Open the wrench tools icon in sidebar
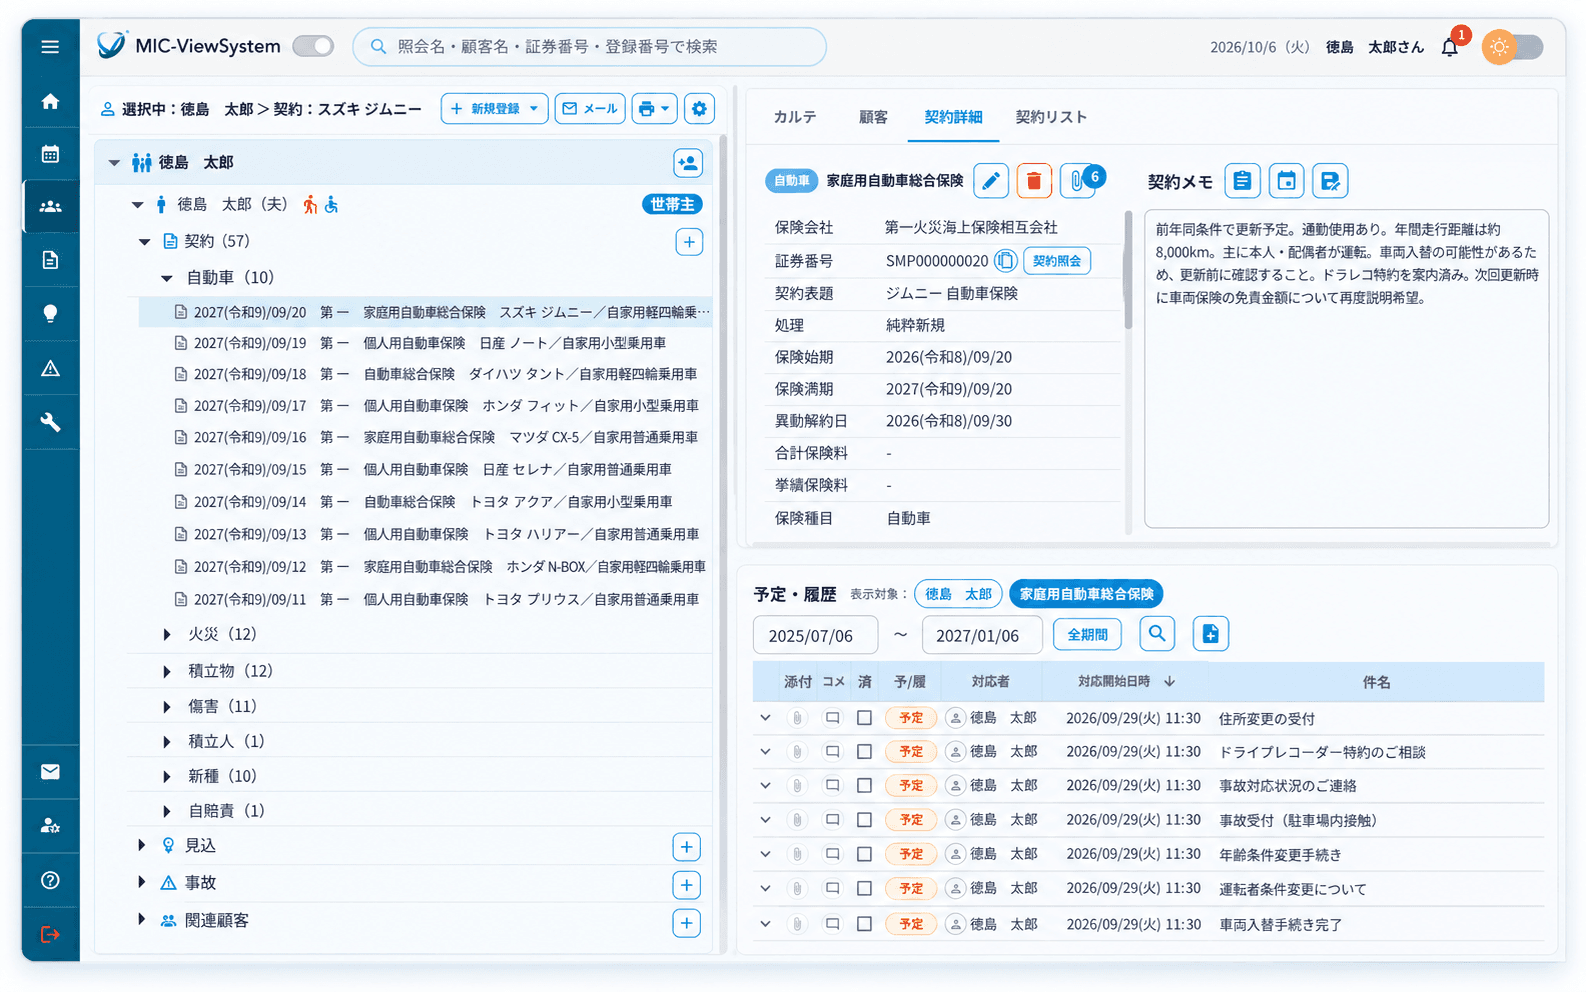This screenshot has height=992, width=1586. [x=50, y=422]
